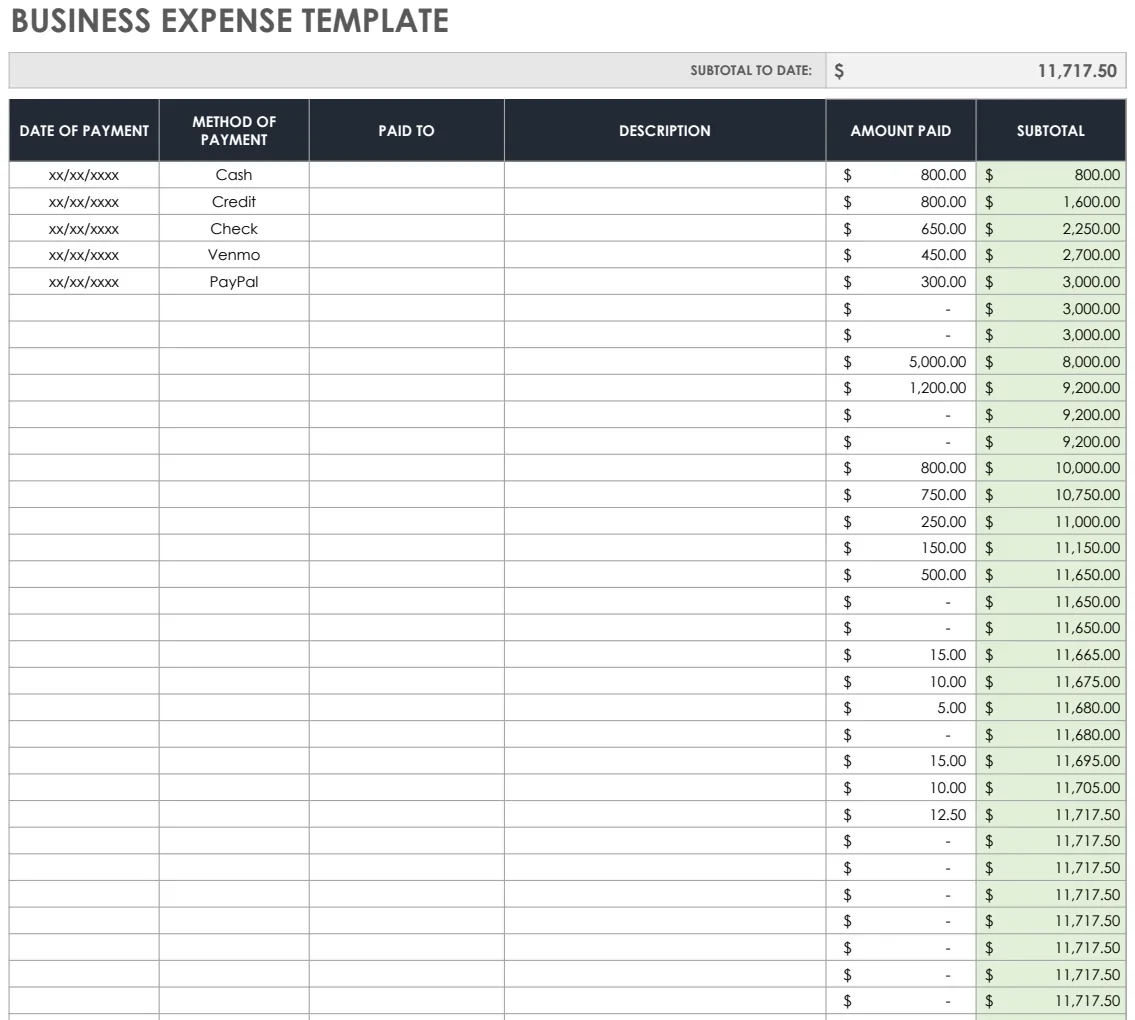The image size is (1135, 1020).
Task: Click the 2,700.00 subtotal cell
Action: (1050, 255)
